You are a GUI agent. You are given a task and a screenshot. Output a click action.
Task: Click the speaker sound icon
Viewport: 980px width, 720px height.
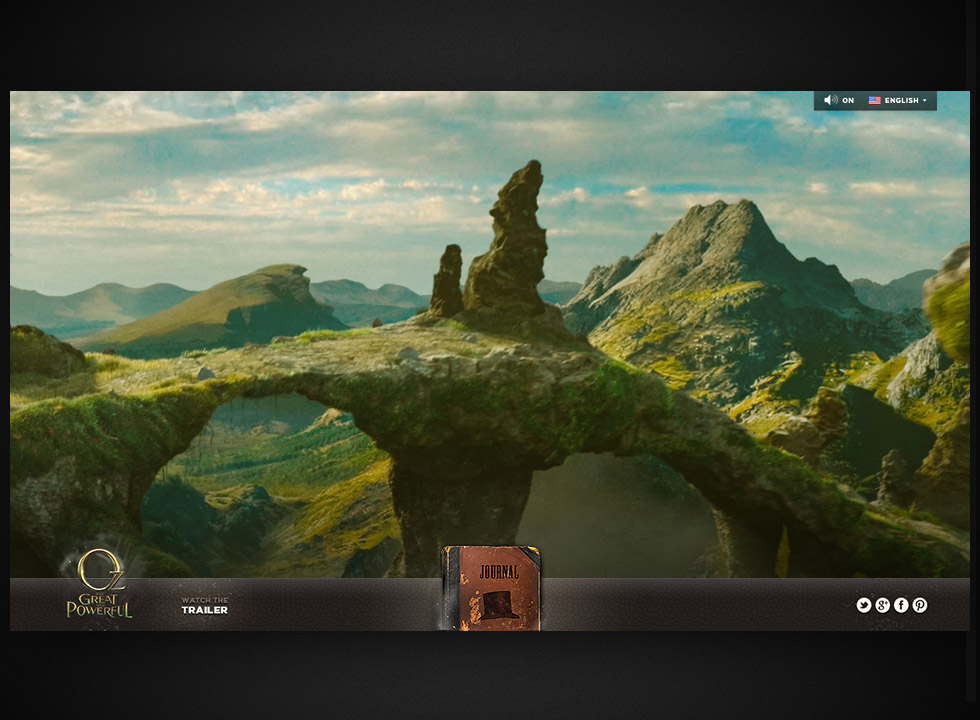coord(830,101)
